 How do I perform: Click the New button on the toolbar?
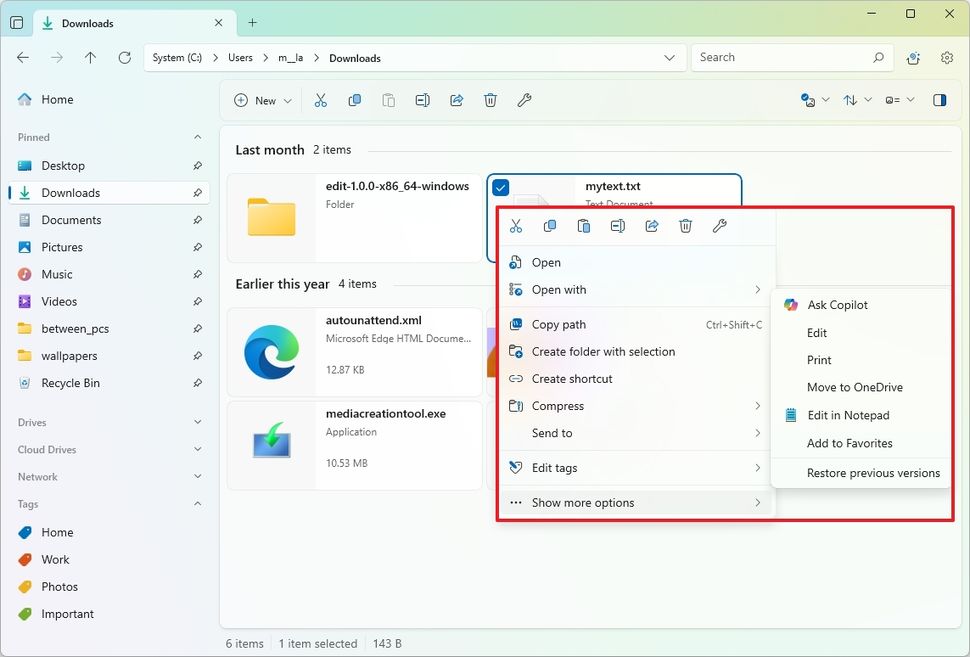[261, 100]
